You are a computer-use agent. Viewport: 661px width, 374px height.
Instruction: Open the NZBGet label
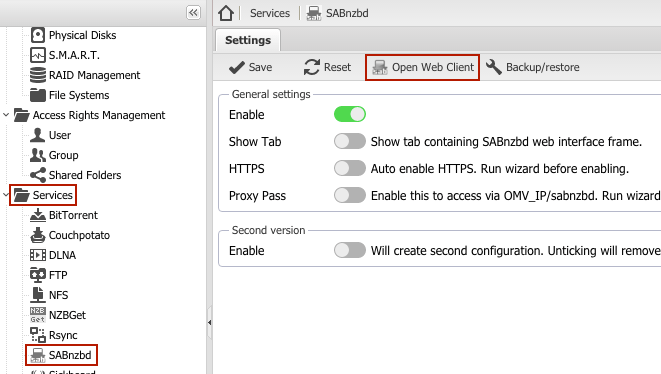(x=67, y=315)
